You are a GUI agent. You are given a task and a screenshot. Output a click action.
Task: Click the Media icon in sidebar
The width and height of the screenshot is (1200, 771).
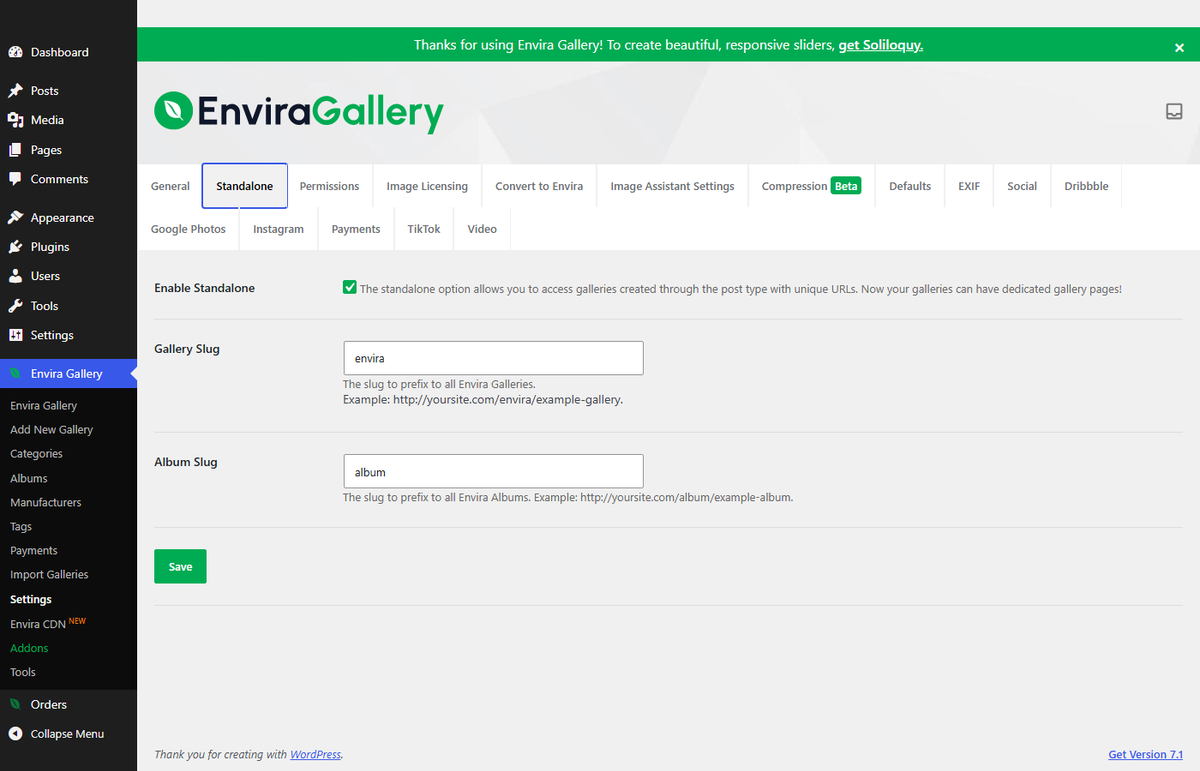[15, 120]
